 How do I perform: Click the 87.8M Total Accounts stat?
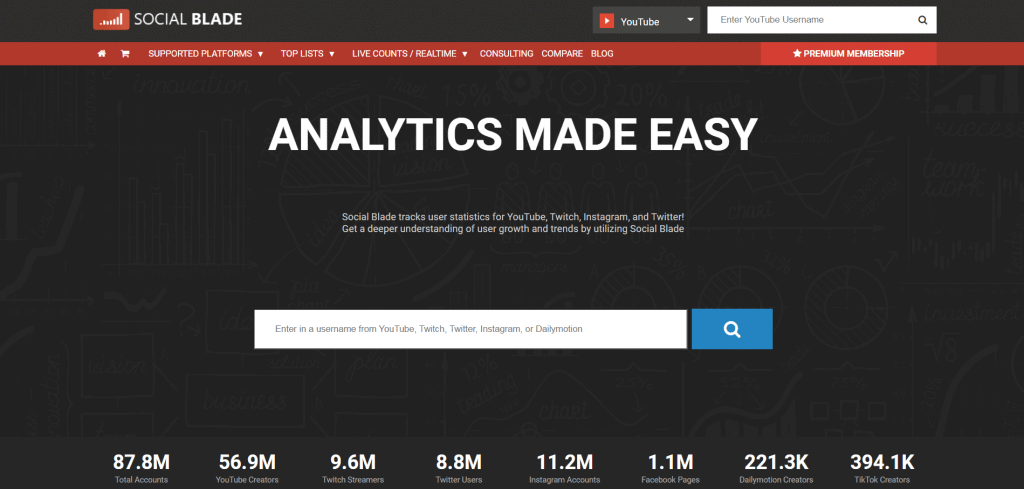click(x=141, y=469)
